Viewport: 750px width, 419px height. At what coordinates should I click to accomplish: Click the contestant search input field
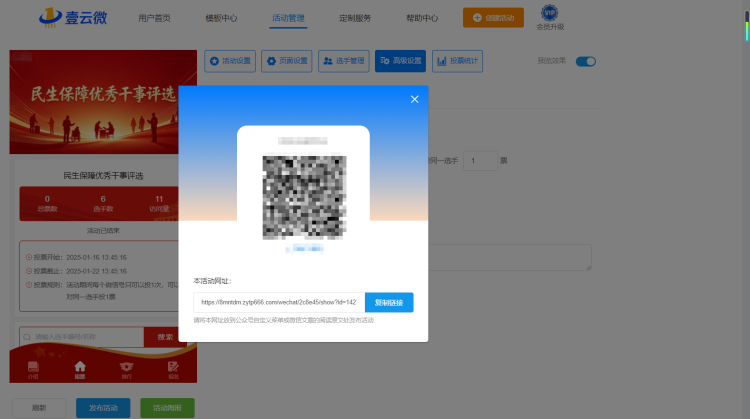(x=82, y=337)
